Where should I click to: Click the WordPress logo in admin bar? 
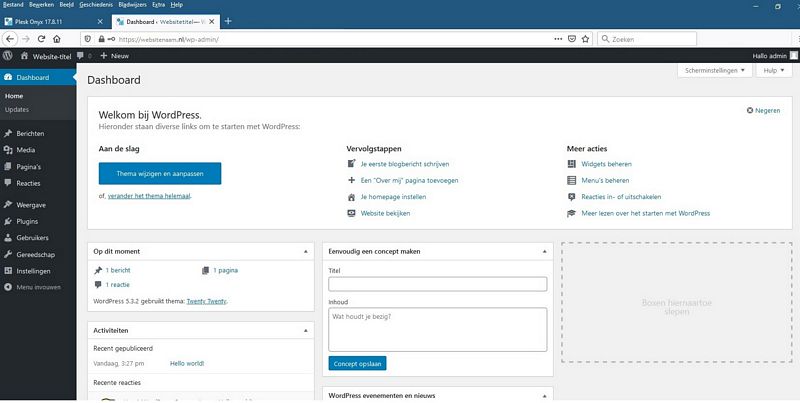[x=8, y=56]
